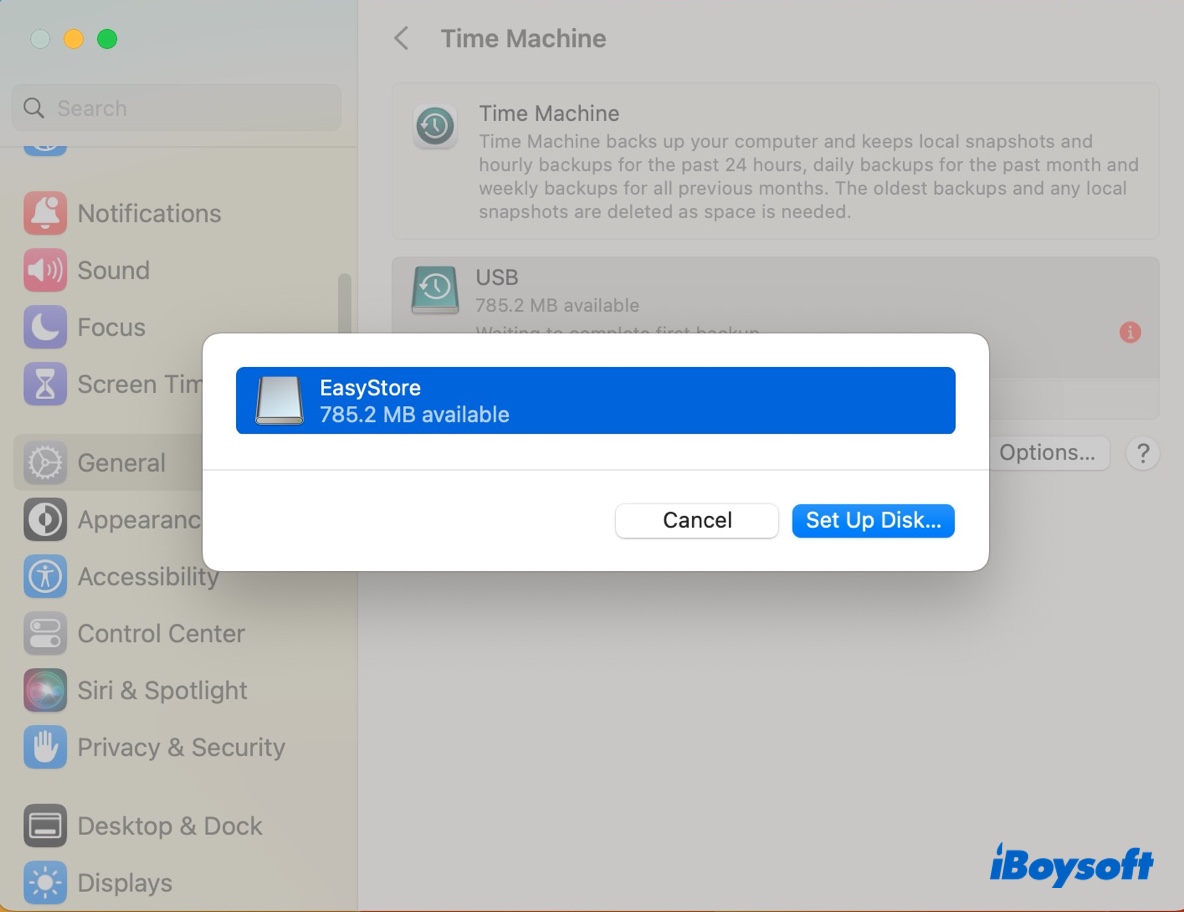This screenshot has width=1184, height=912.
Task: Open Siri & Spotlight settings
Action: click(x=162, y=690)
